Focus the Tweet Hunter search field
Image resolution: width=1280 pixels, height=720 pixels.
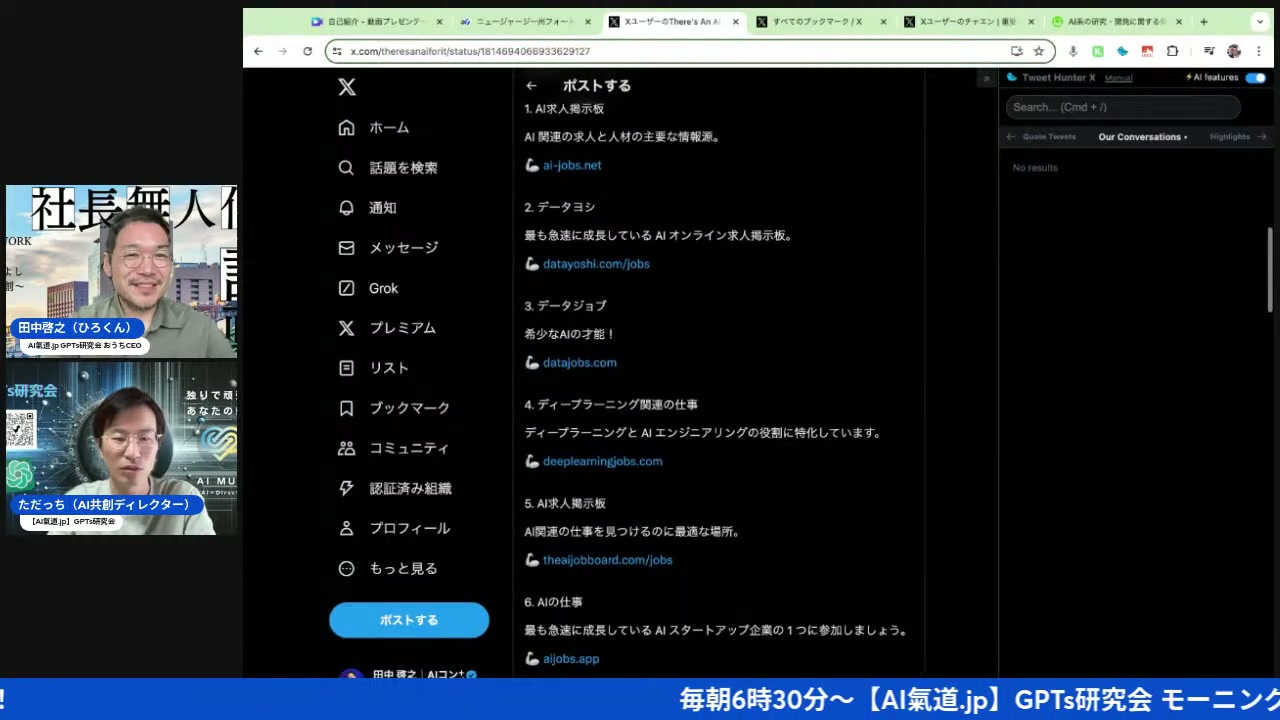click(x=1123, y=107)
